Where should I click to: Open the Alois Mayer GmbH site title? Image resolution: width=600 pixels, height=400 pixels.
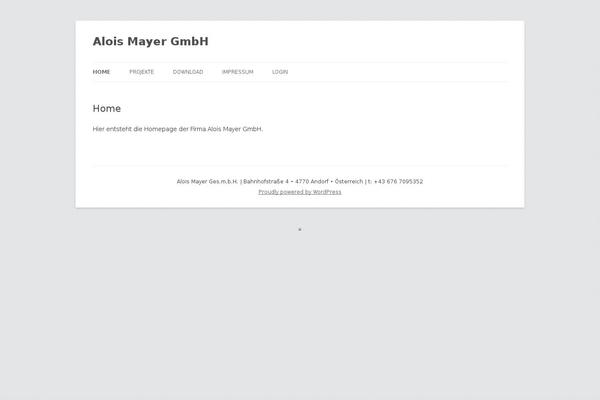pyautogui.click(x=150, y=41)
